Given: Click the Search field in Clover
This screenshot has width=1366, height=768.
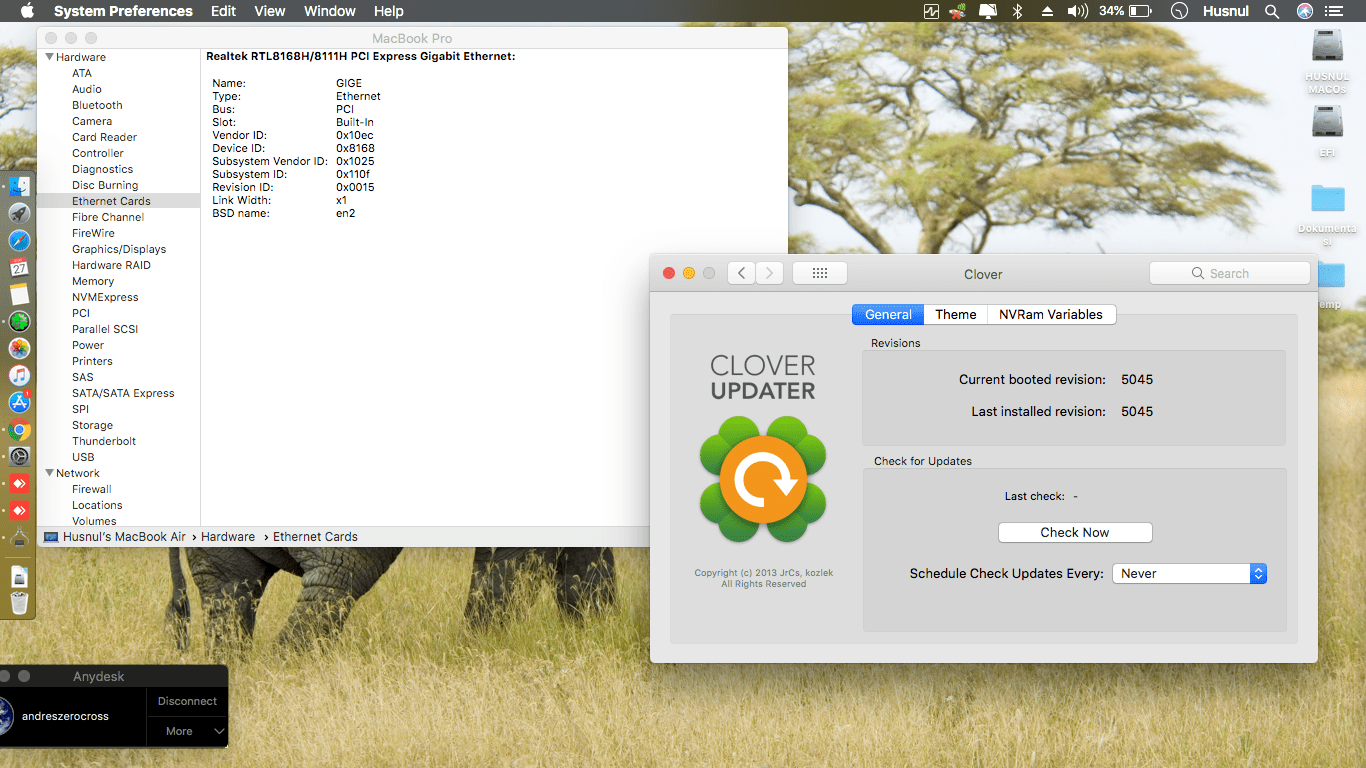Looking at the screenshot, I should 1229,273.
